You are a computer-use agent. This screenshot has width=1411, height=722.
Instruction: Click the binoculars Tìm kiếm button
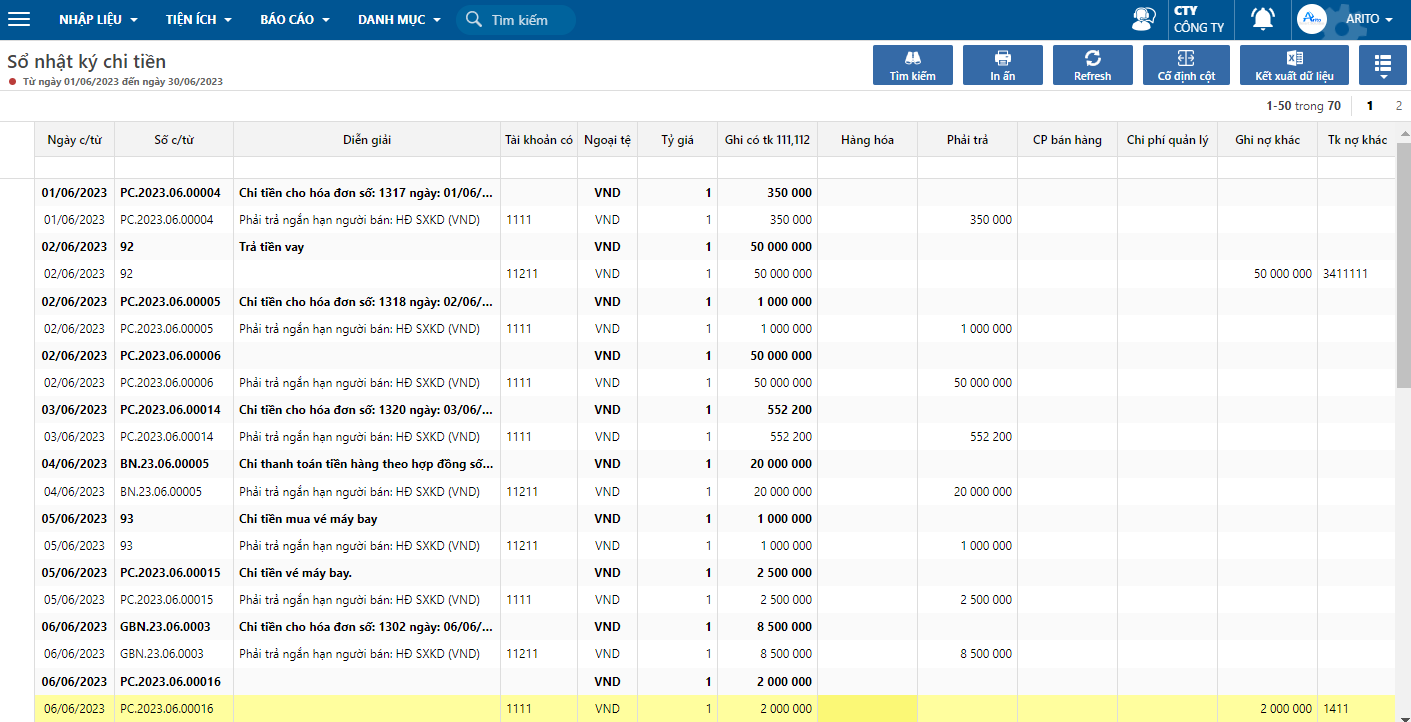pyautogui.click(x=912, y=66)
